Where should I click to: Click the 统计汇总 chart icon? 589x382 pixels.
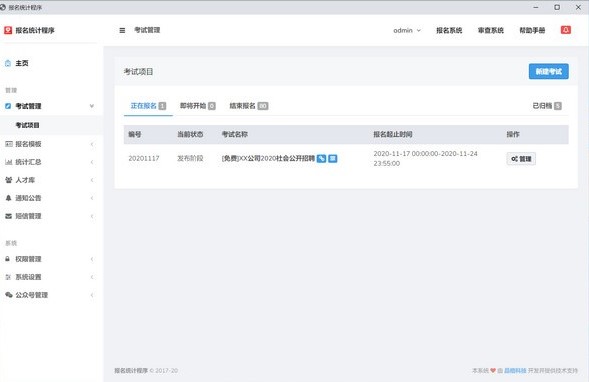tap(9, 162)
